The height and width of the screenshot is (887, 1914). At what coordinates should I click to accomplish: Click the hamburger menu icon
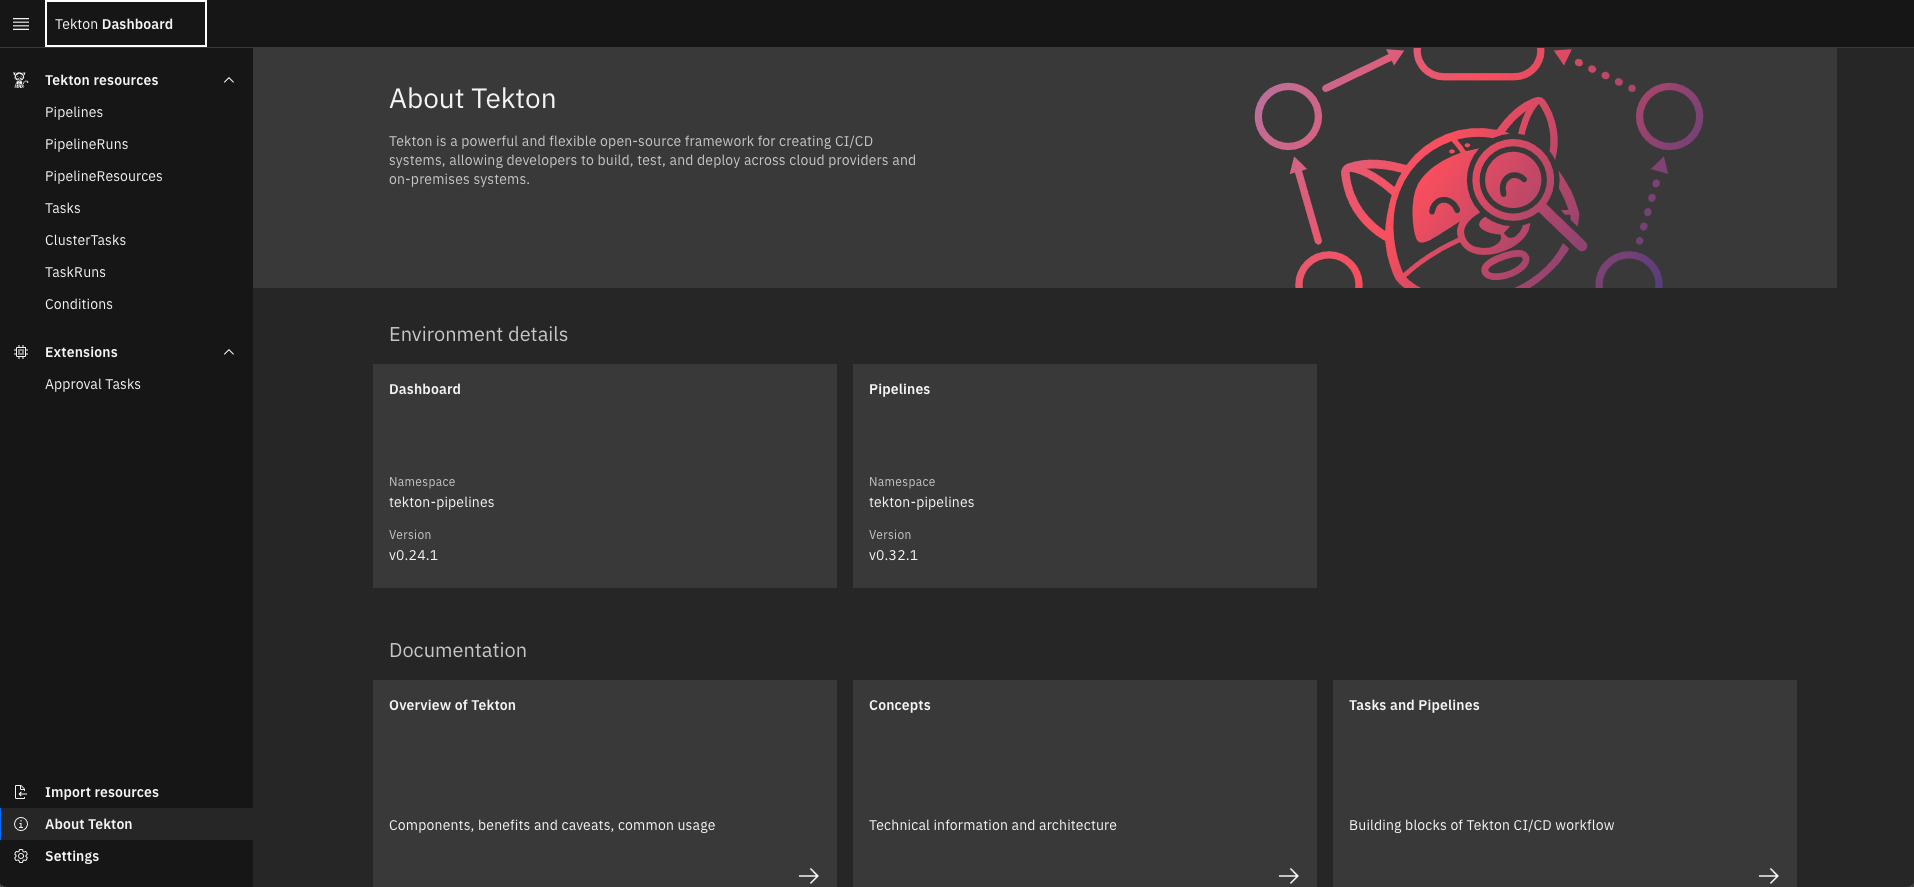[21, 24]
